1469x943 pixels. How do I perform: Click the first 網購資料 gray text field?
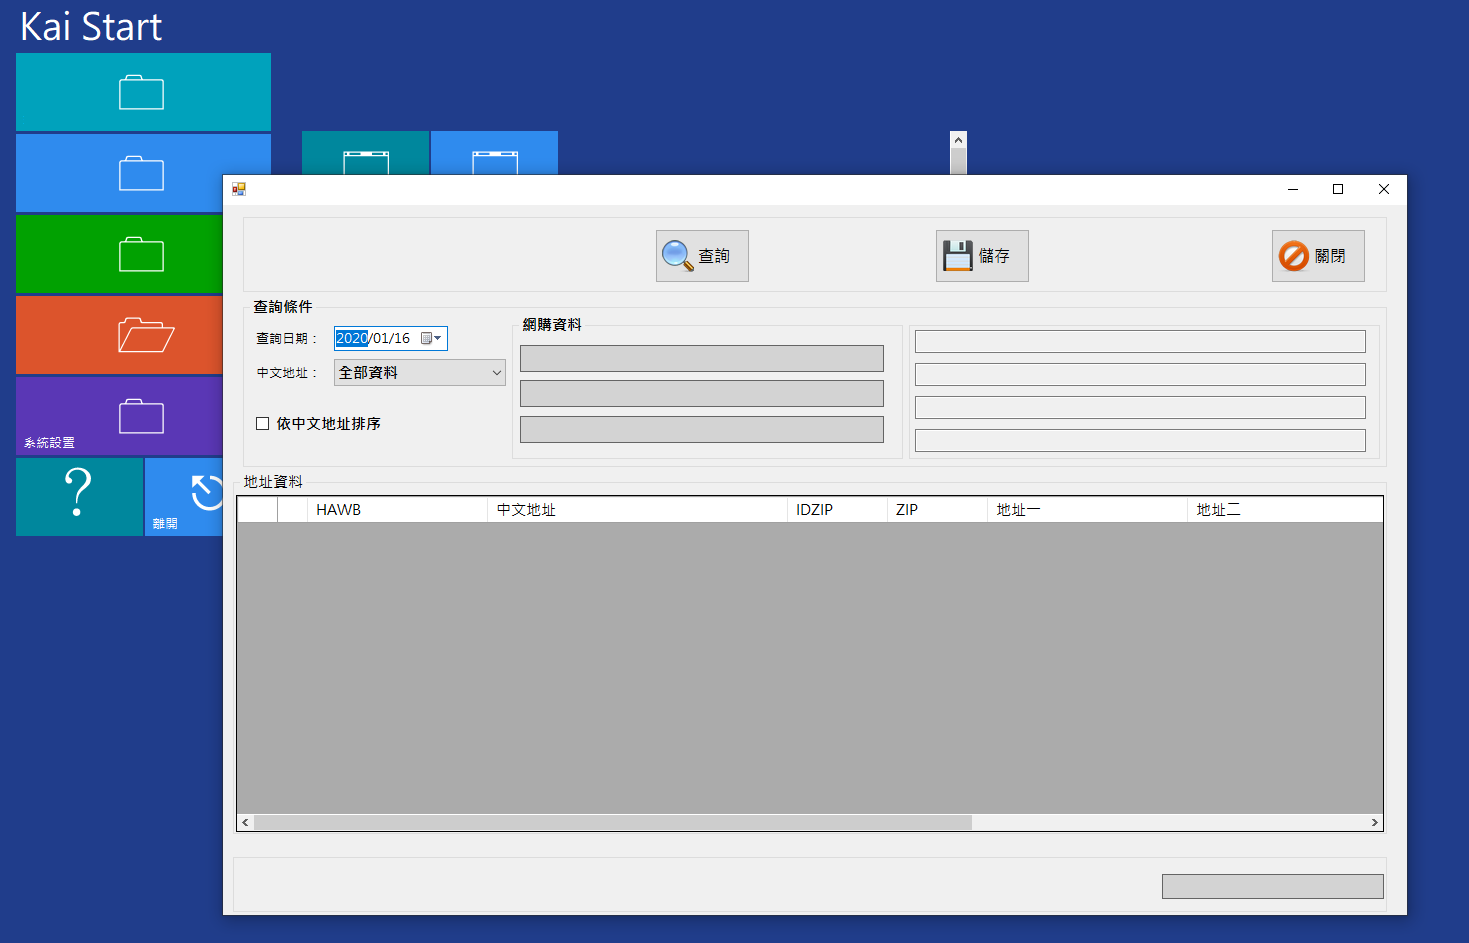701,358
